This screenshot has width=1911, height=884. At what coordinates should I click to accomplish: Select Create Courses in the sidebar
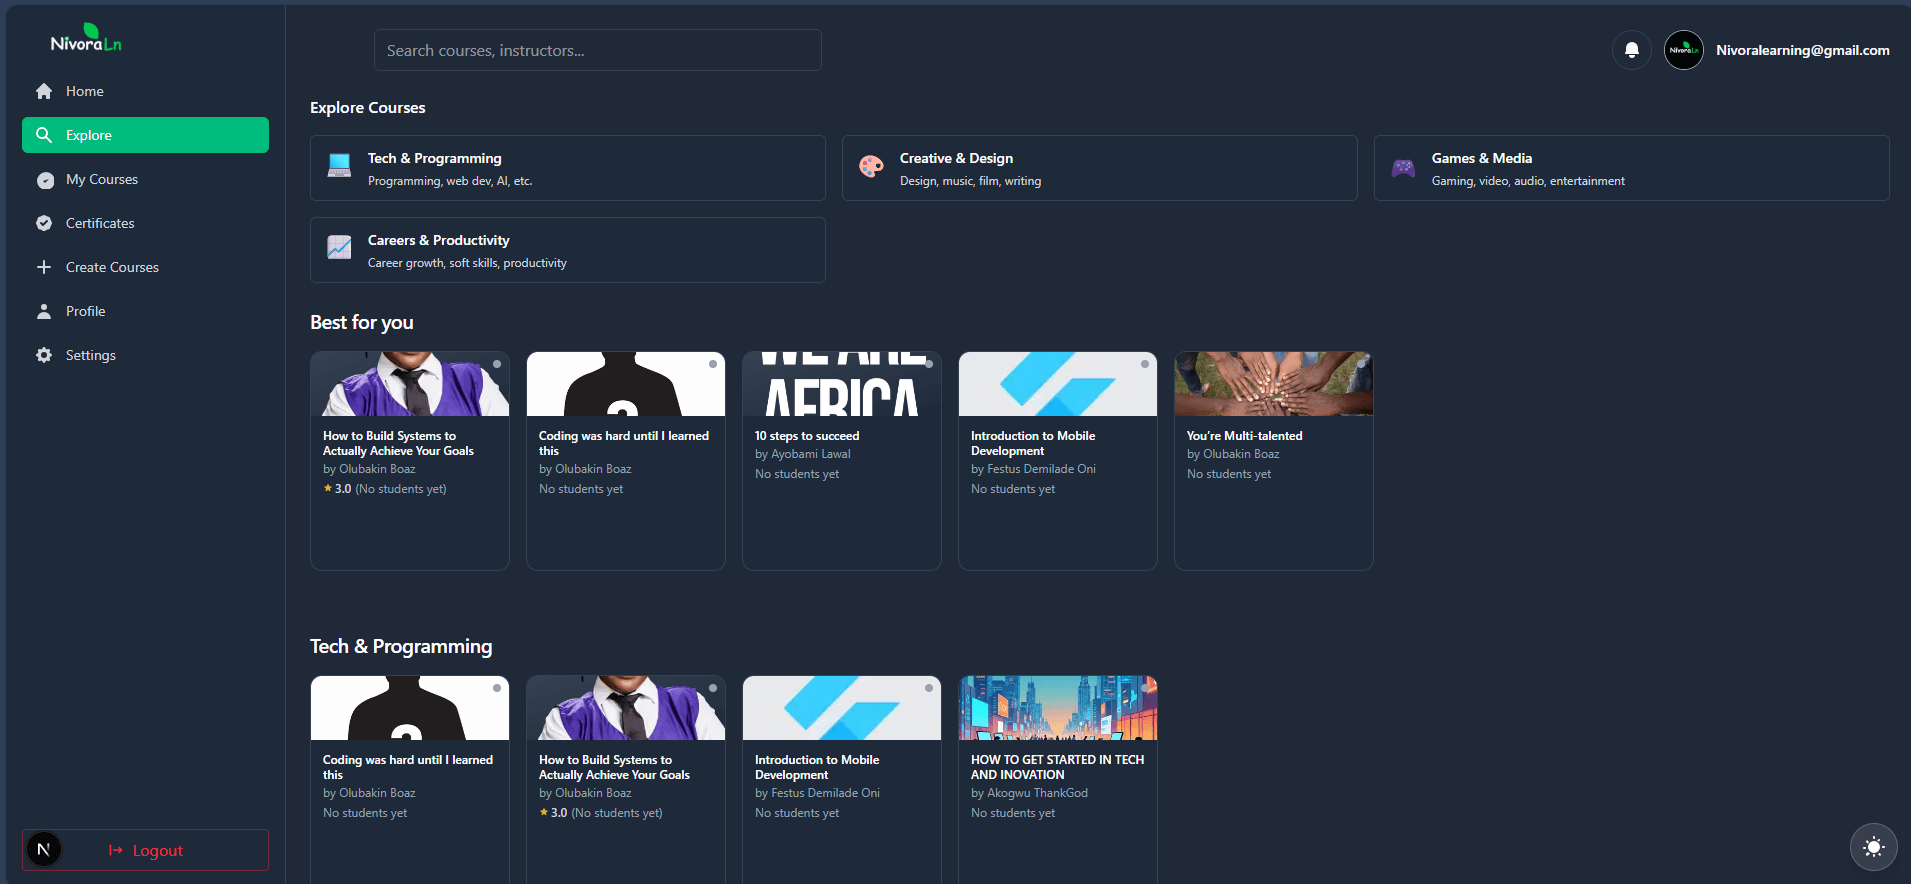[x=111, y=267]
